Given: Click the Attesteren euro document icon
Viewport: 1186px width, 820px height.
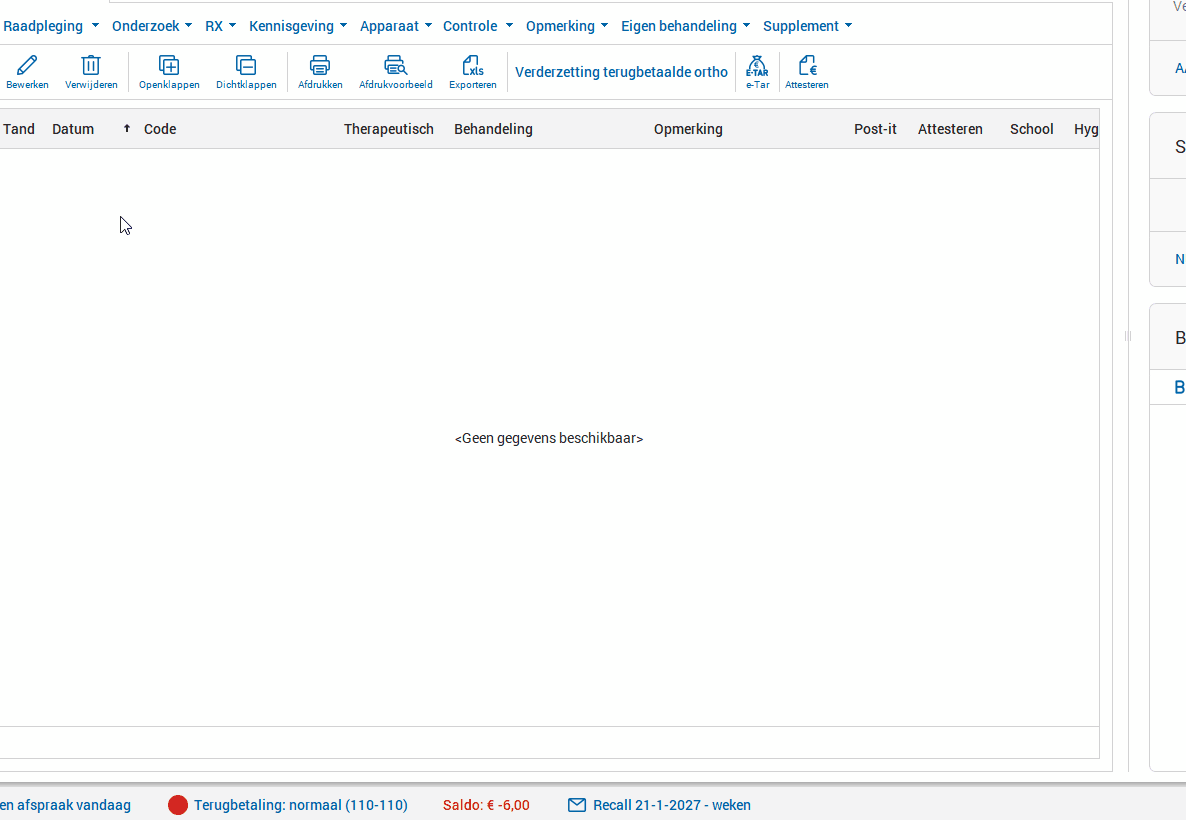Looking at the screenshot, I should pyautogui.click(x=807, y=65).
